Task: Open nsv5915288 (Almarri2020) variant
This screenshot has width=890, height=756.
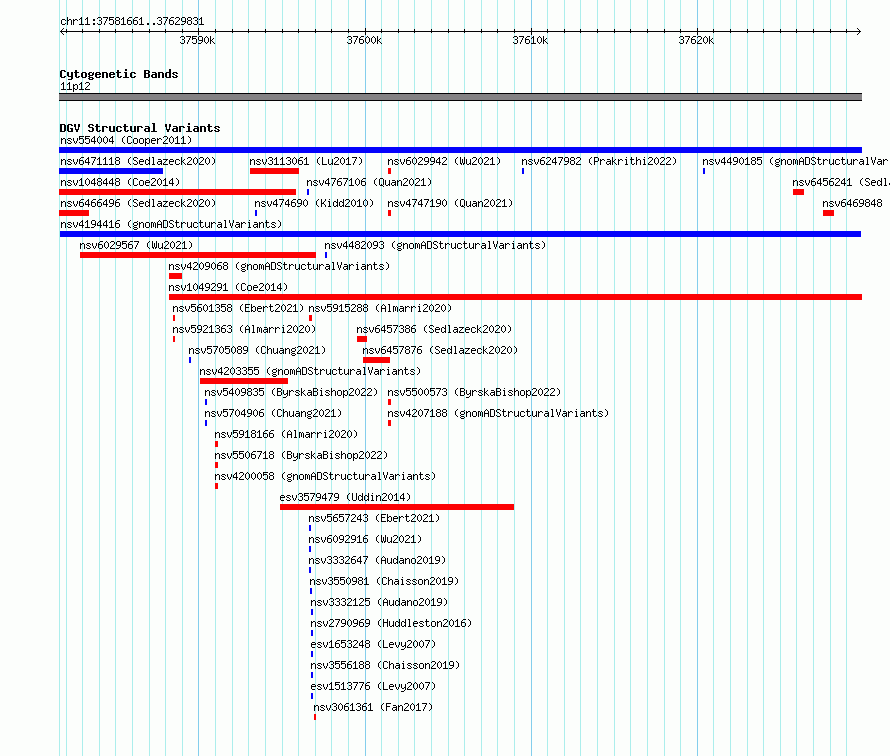Action: point(380,308)
